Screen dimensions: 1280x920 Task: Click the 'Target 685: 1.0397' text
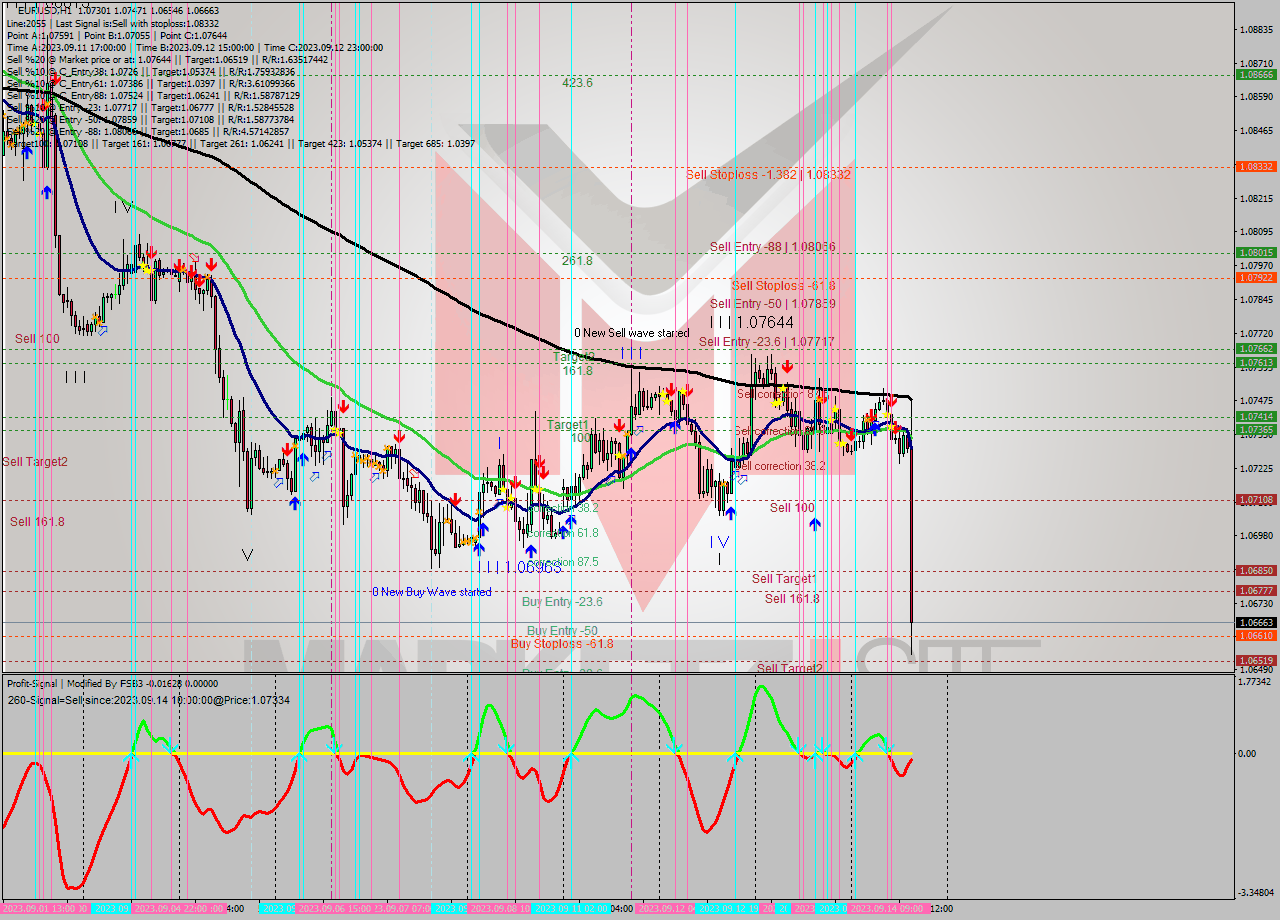coord(435,144)
